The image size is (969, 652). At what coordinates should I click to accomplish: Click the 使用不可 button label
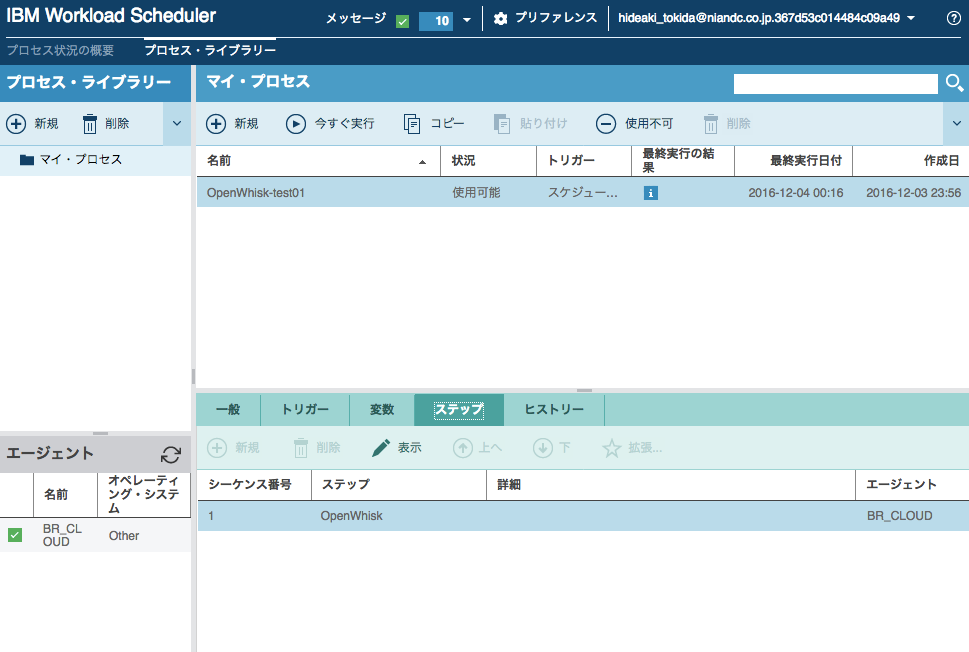(649, 124)
